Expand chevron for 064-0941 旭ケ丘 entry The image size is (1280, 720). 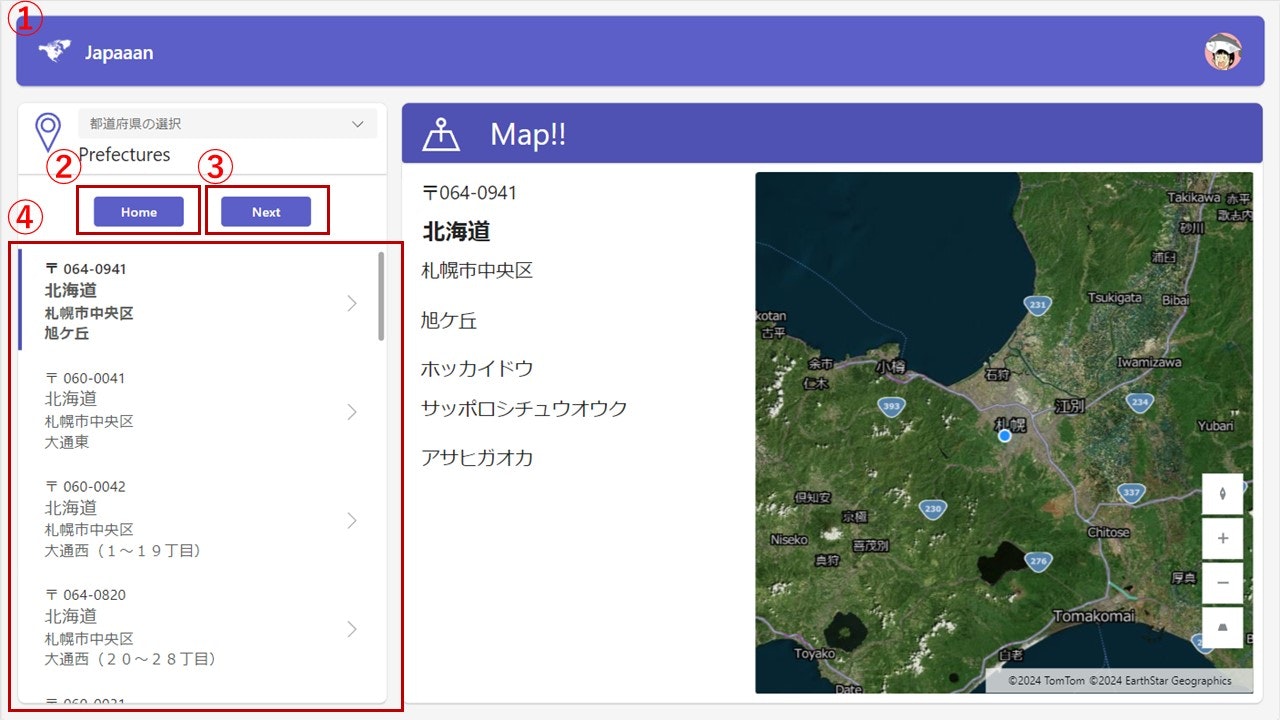pyautogui.click(x=352, y=303)
